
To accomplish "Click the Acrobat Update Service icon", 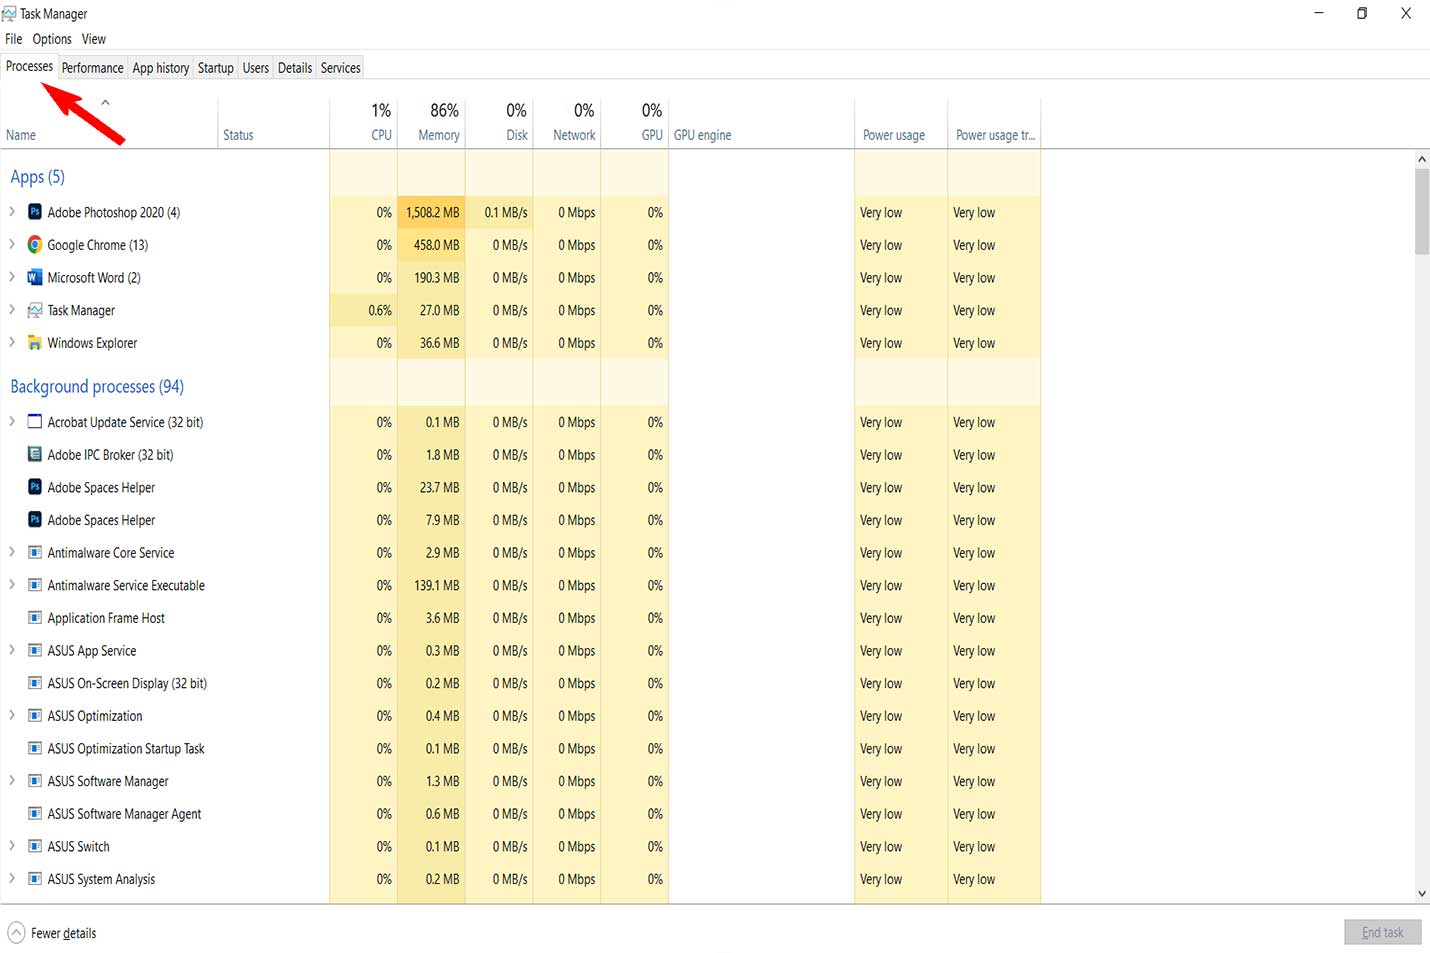I will click(35, 422).
